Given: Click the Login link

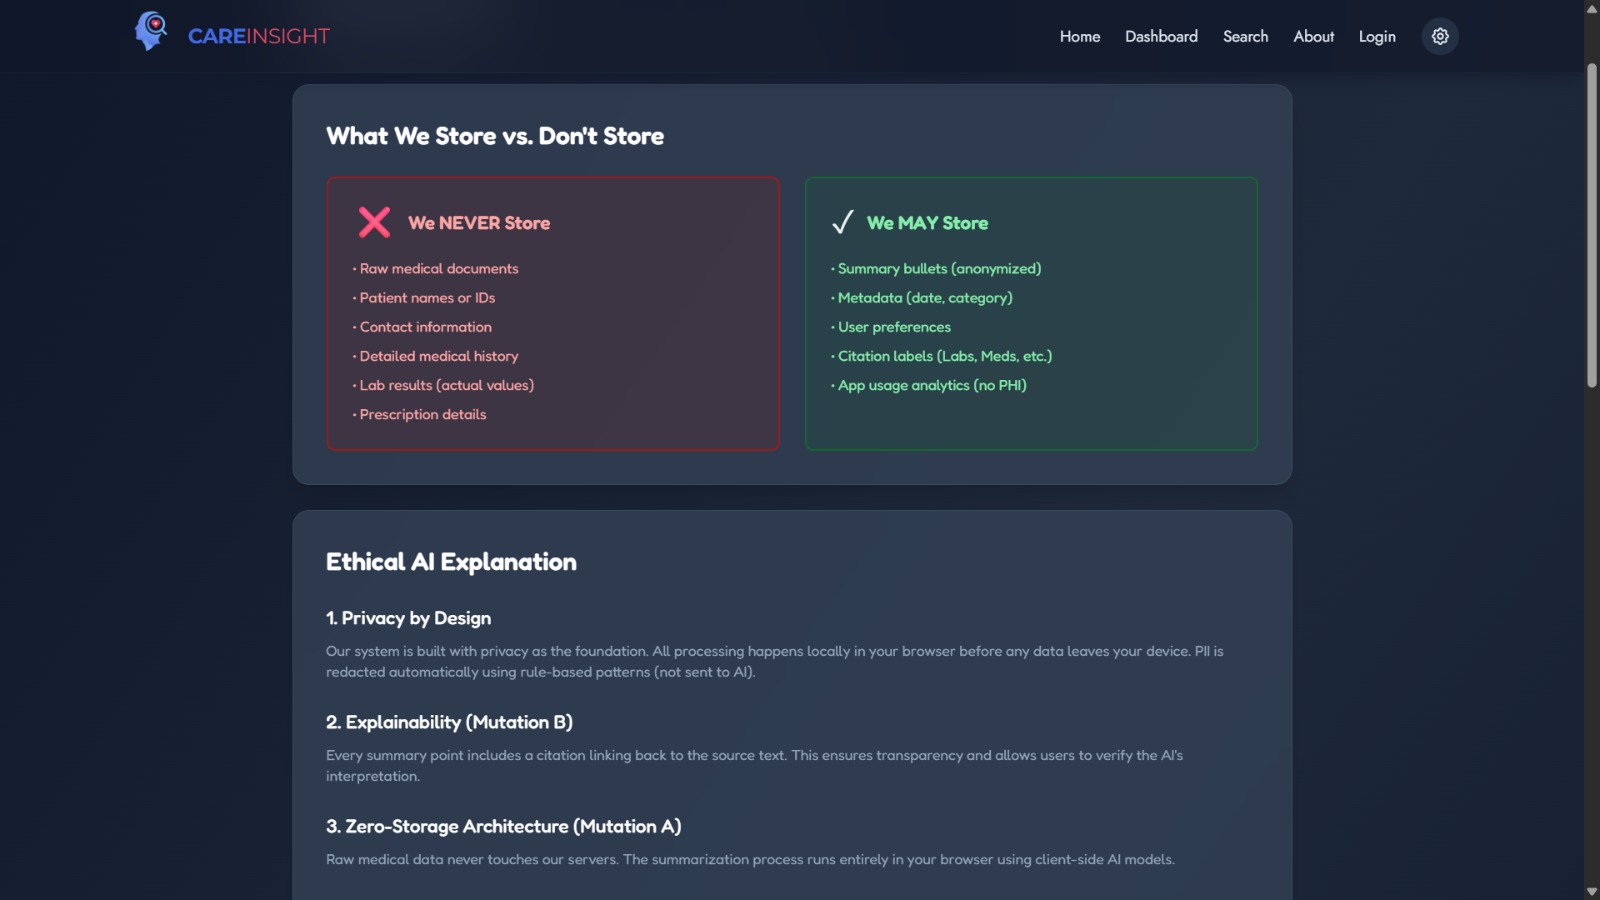Looking at the screenshot, I should (1377, 36).
